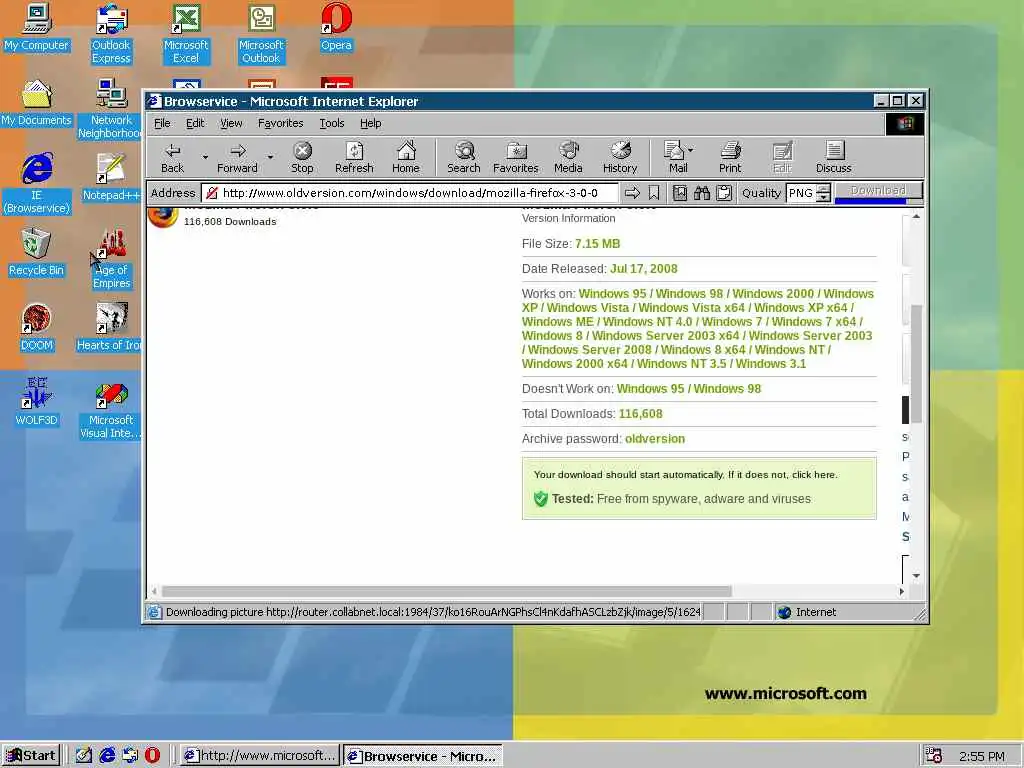
Task: Open the Tools menu
Action: 332,123
